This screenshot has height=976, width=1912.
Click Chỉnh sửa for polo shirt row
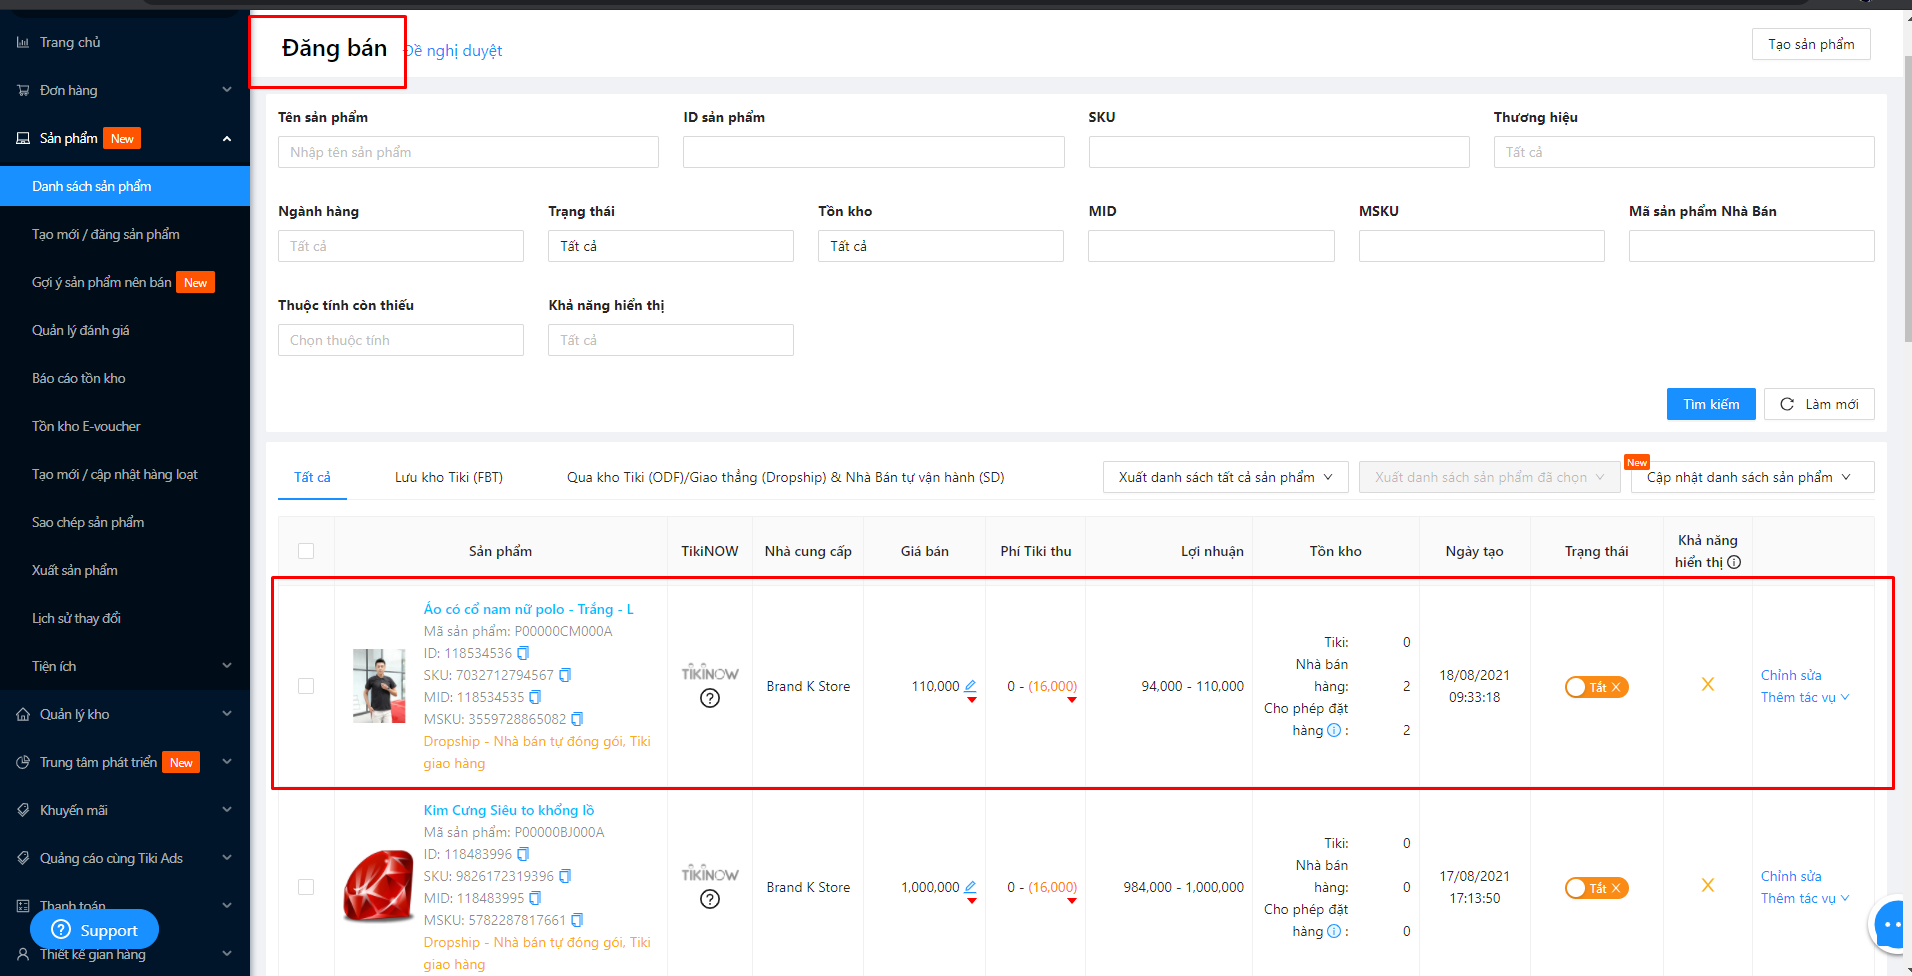[x=1791, y=676]
